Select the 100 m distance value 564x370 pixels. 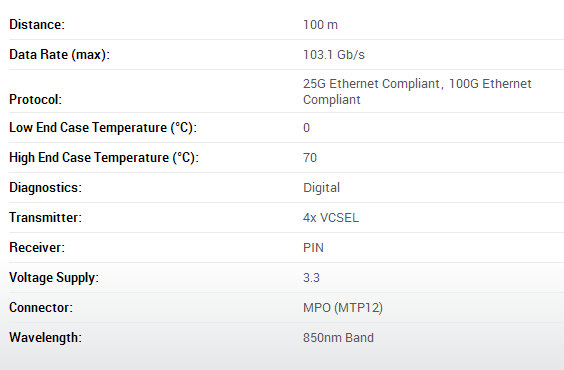(x=320, y=25)
